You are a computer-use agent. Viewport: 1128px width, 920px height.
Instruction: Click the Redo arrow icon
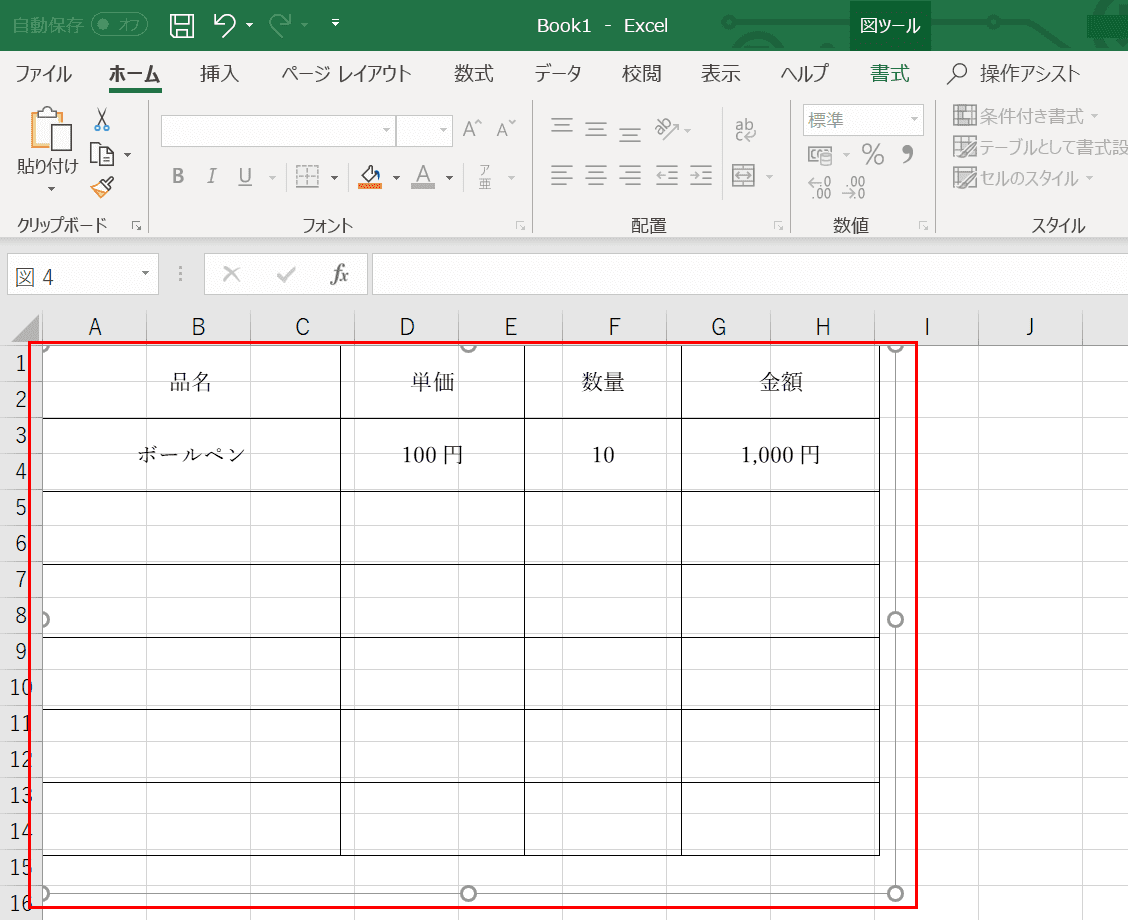[279, 26]
